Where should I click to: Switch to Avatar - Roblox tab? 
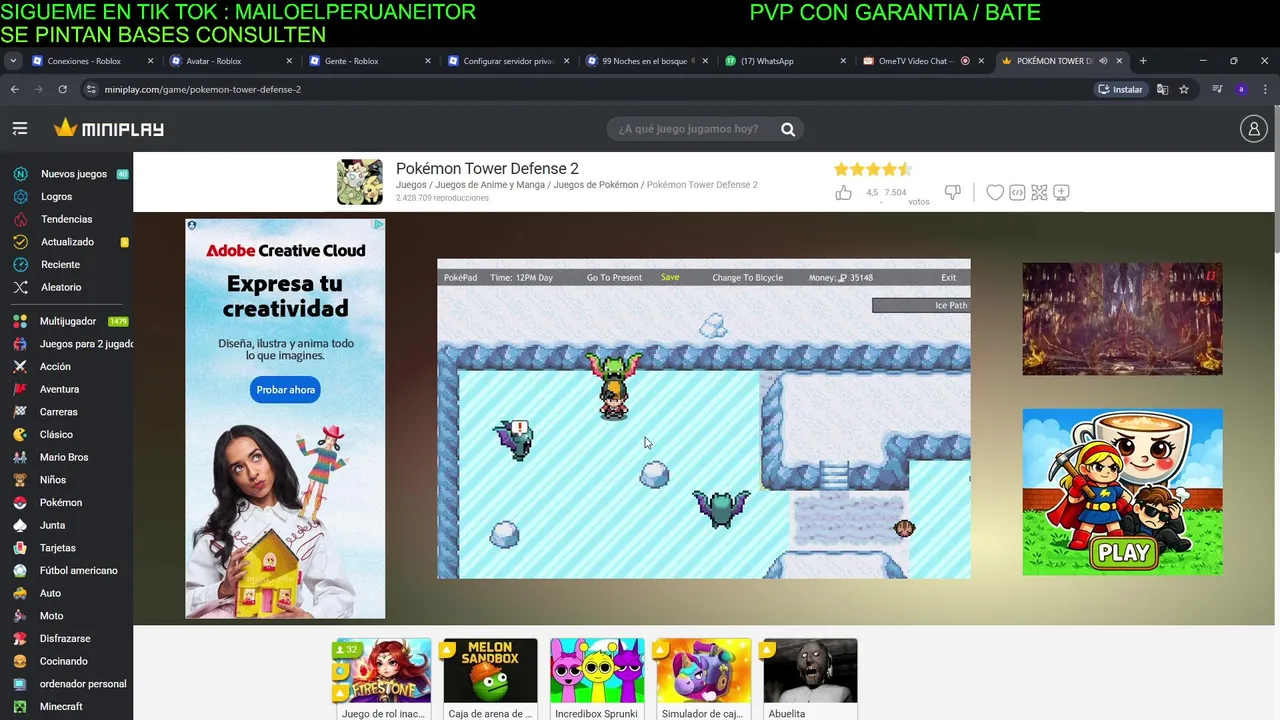coord(229,61)
